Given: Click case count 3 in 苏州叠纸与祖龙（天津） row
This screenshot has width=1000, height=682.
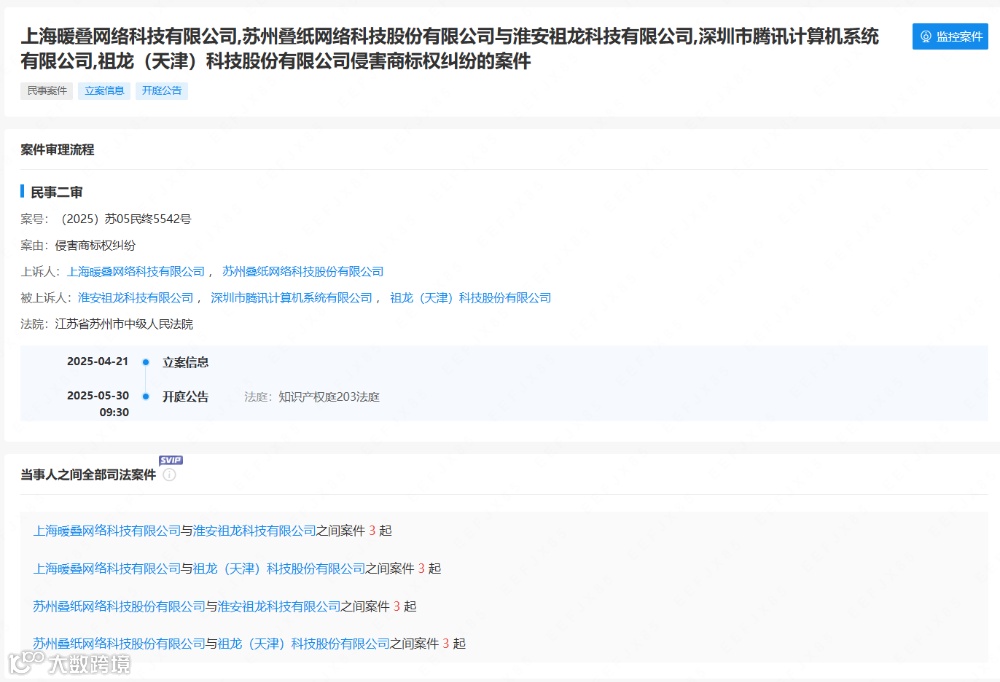Looking at the screenshot, I should pyautogui.click(x=446, y=644).
